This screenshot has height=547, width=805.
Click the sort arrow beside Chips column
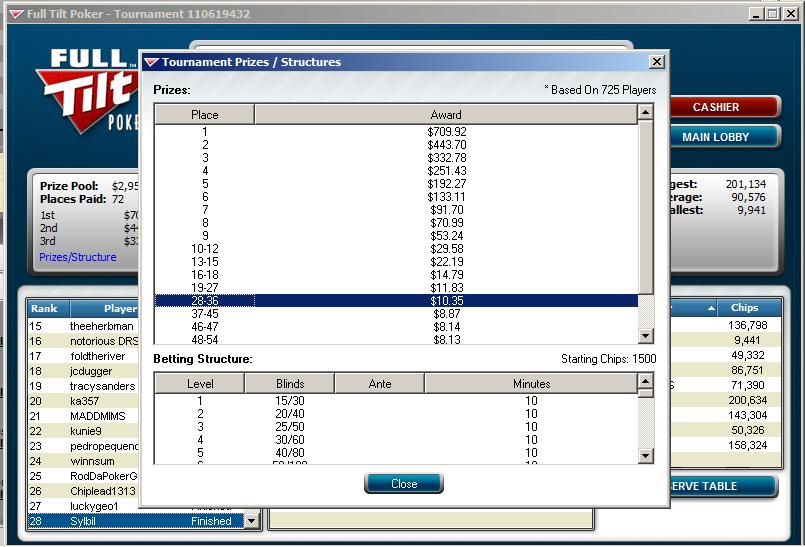pos(711,308)
